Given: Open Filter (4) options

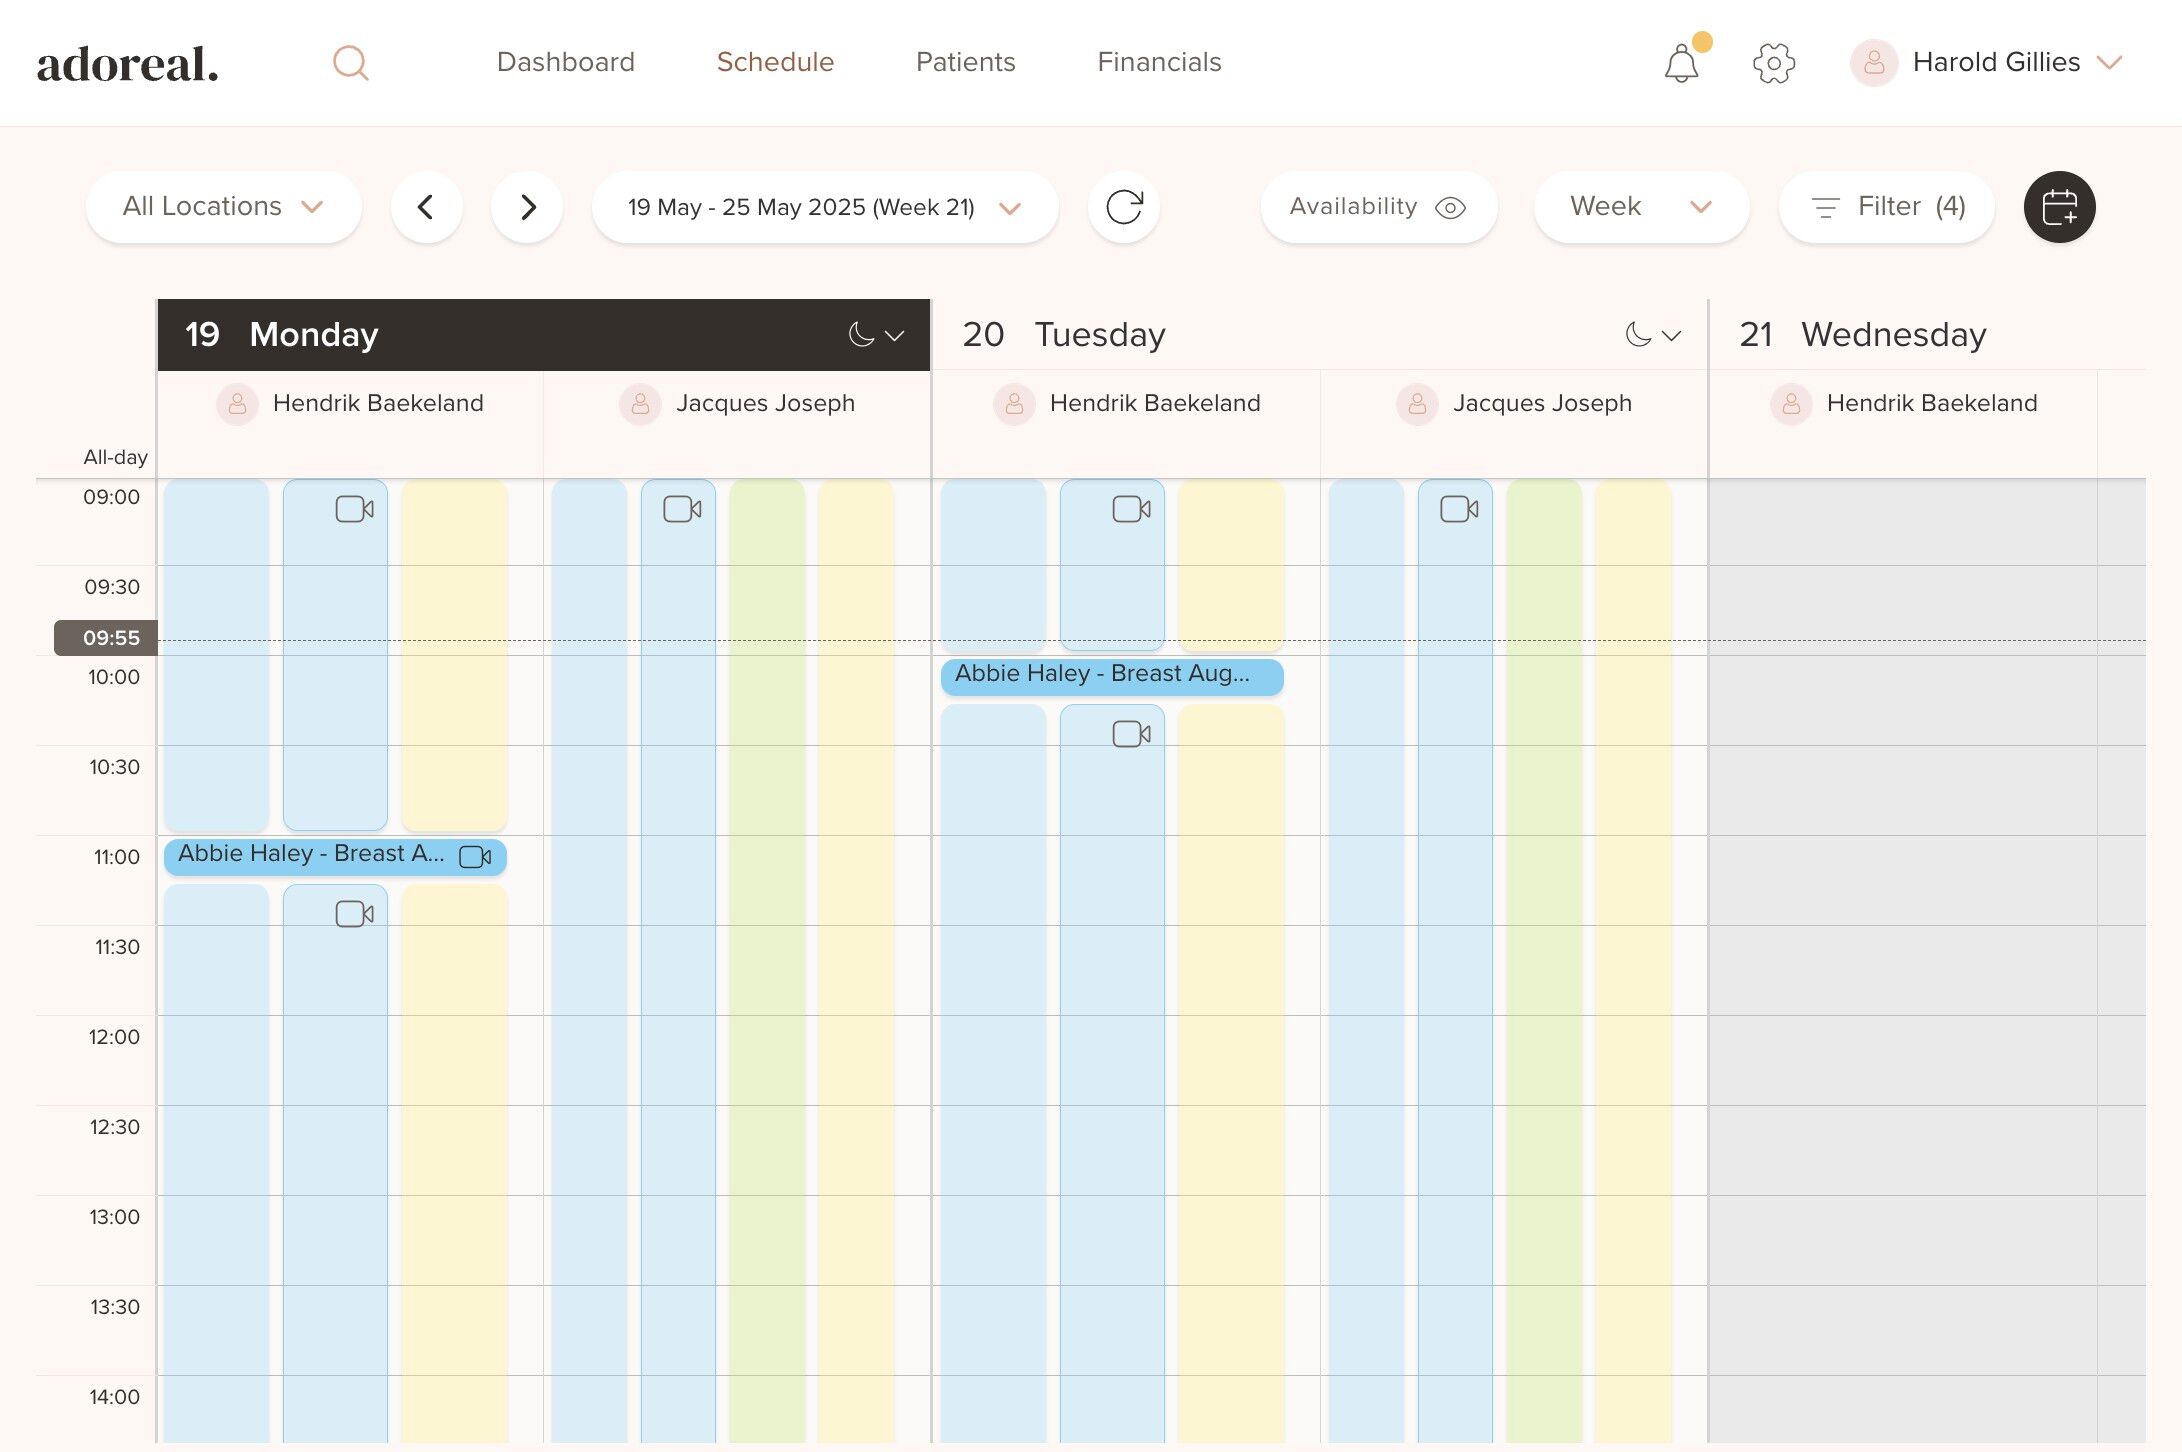Looking at the screenshot, I should tap(1886, 207).
